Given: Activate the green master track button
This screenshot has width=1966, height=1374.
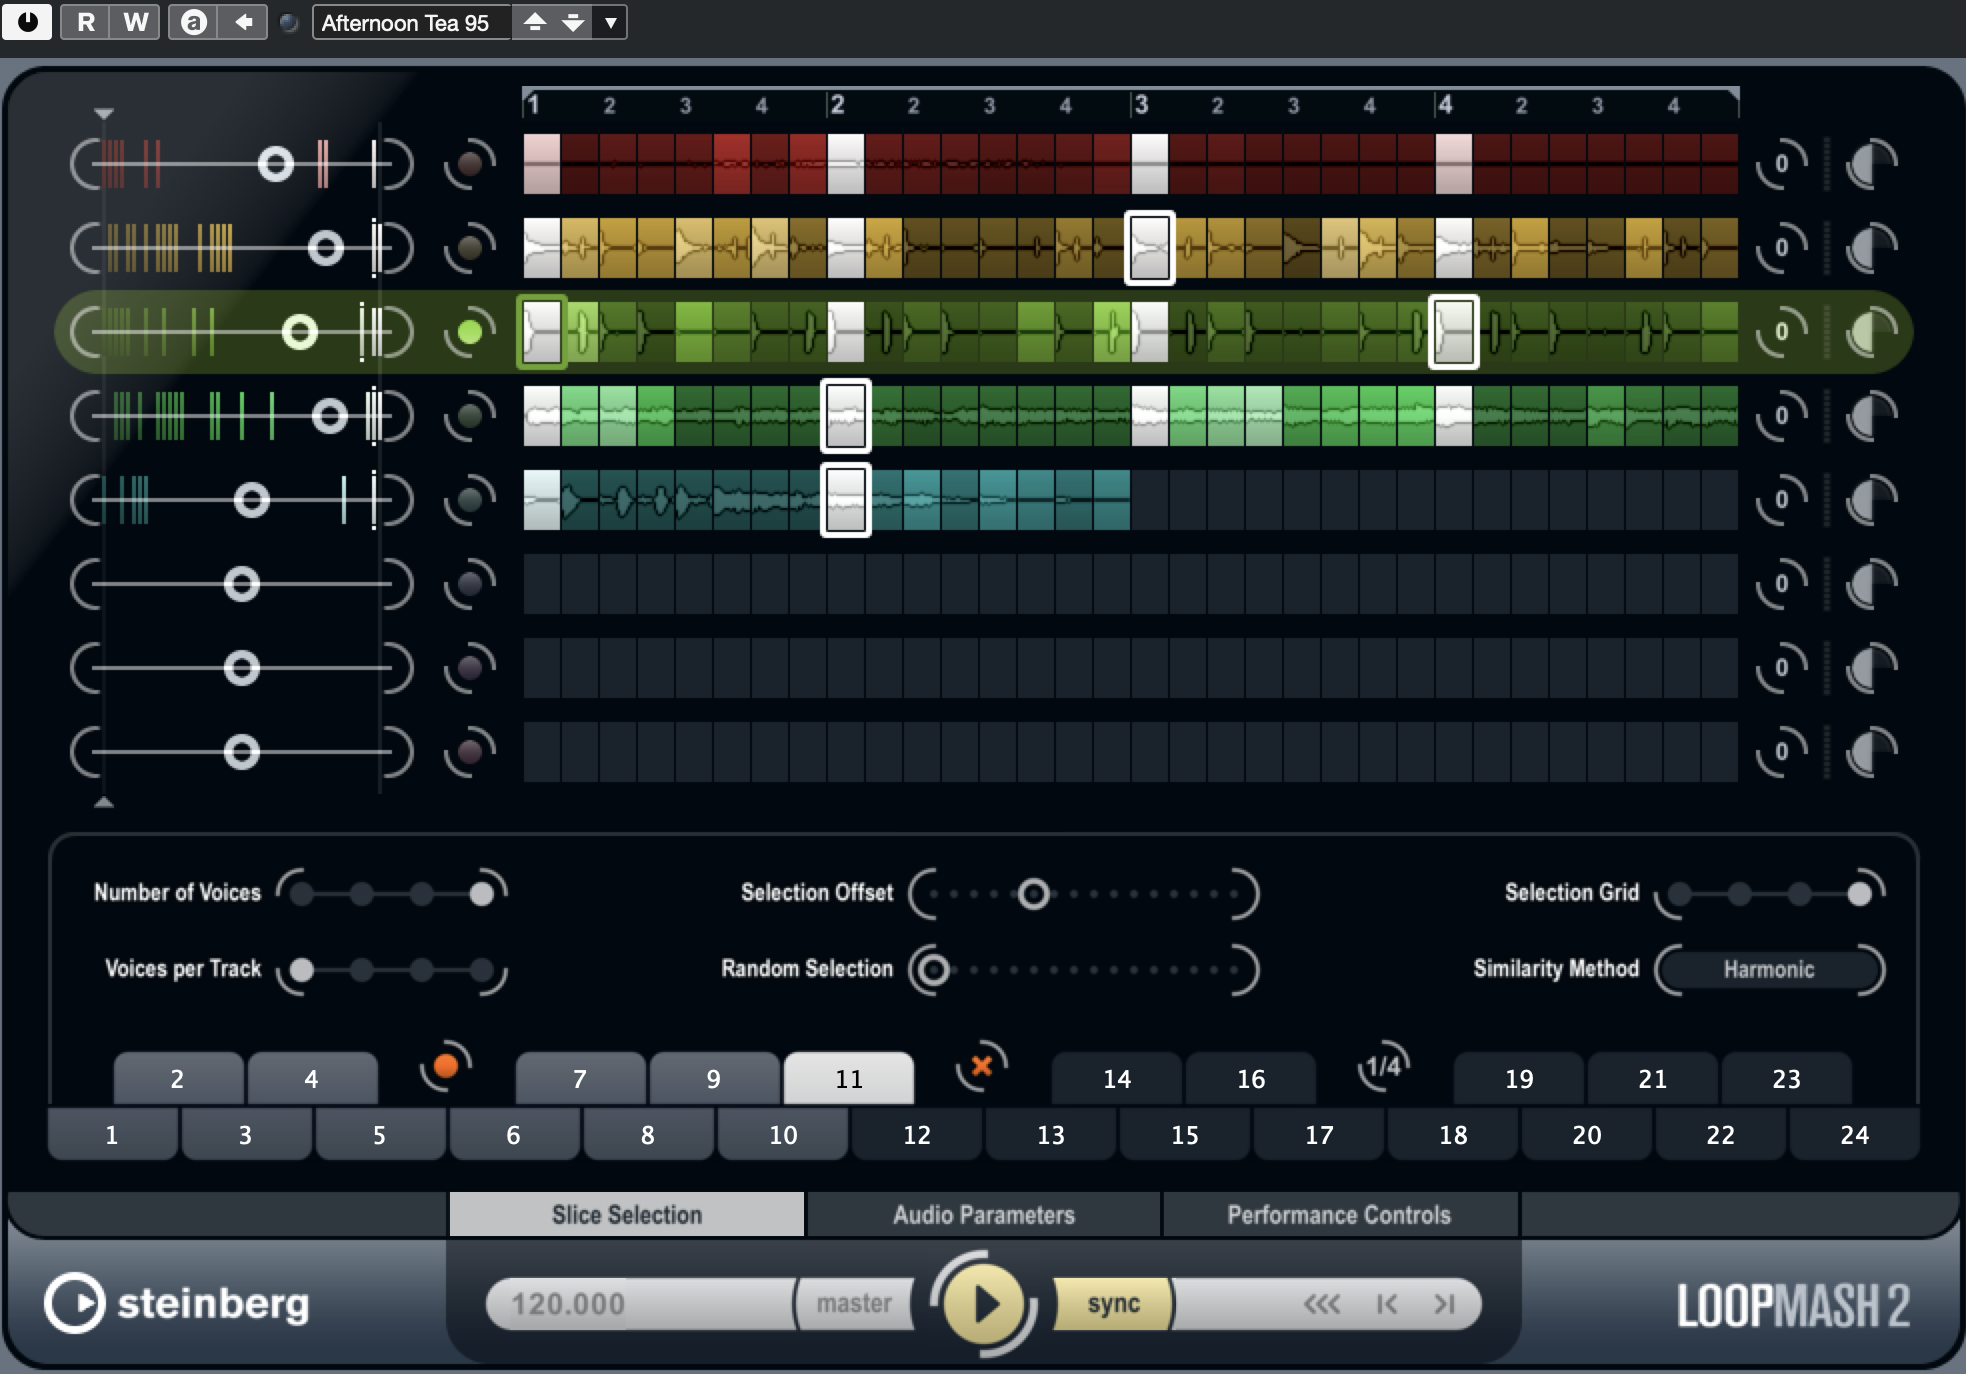Looking at the screenshot, I should click(x=469, y=332).
